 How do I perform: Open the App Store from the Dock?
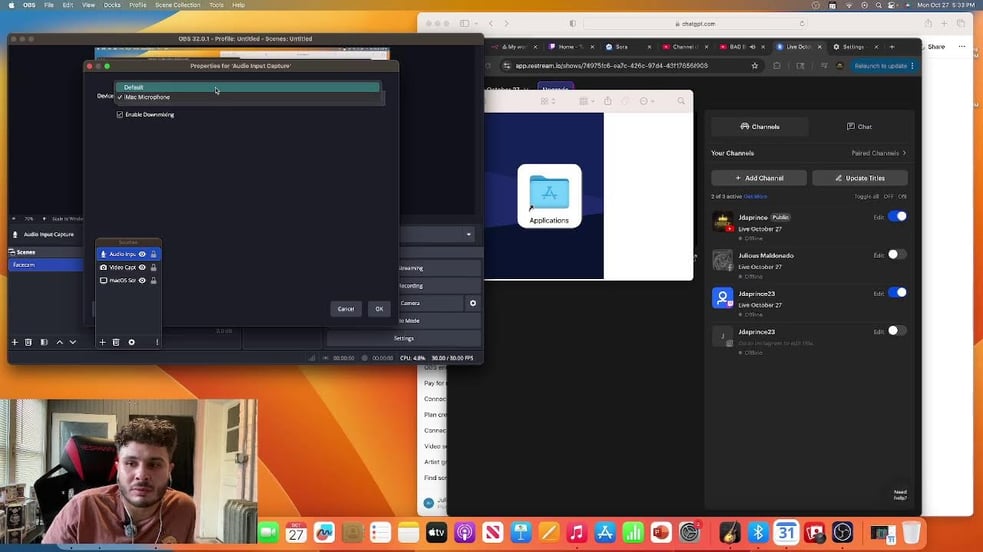tap(605, 533)
